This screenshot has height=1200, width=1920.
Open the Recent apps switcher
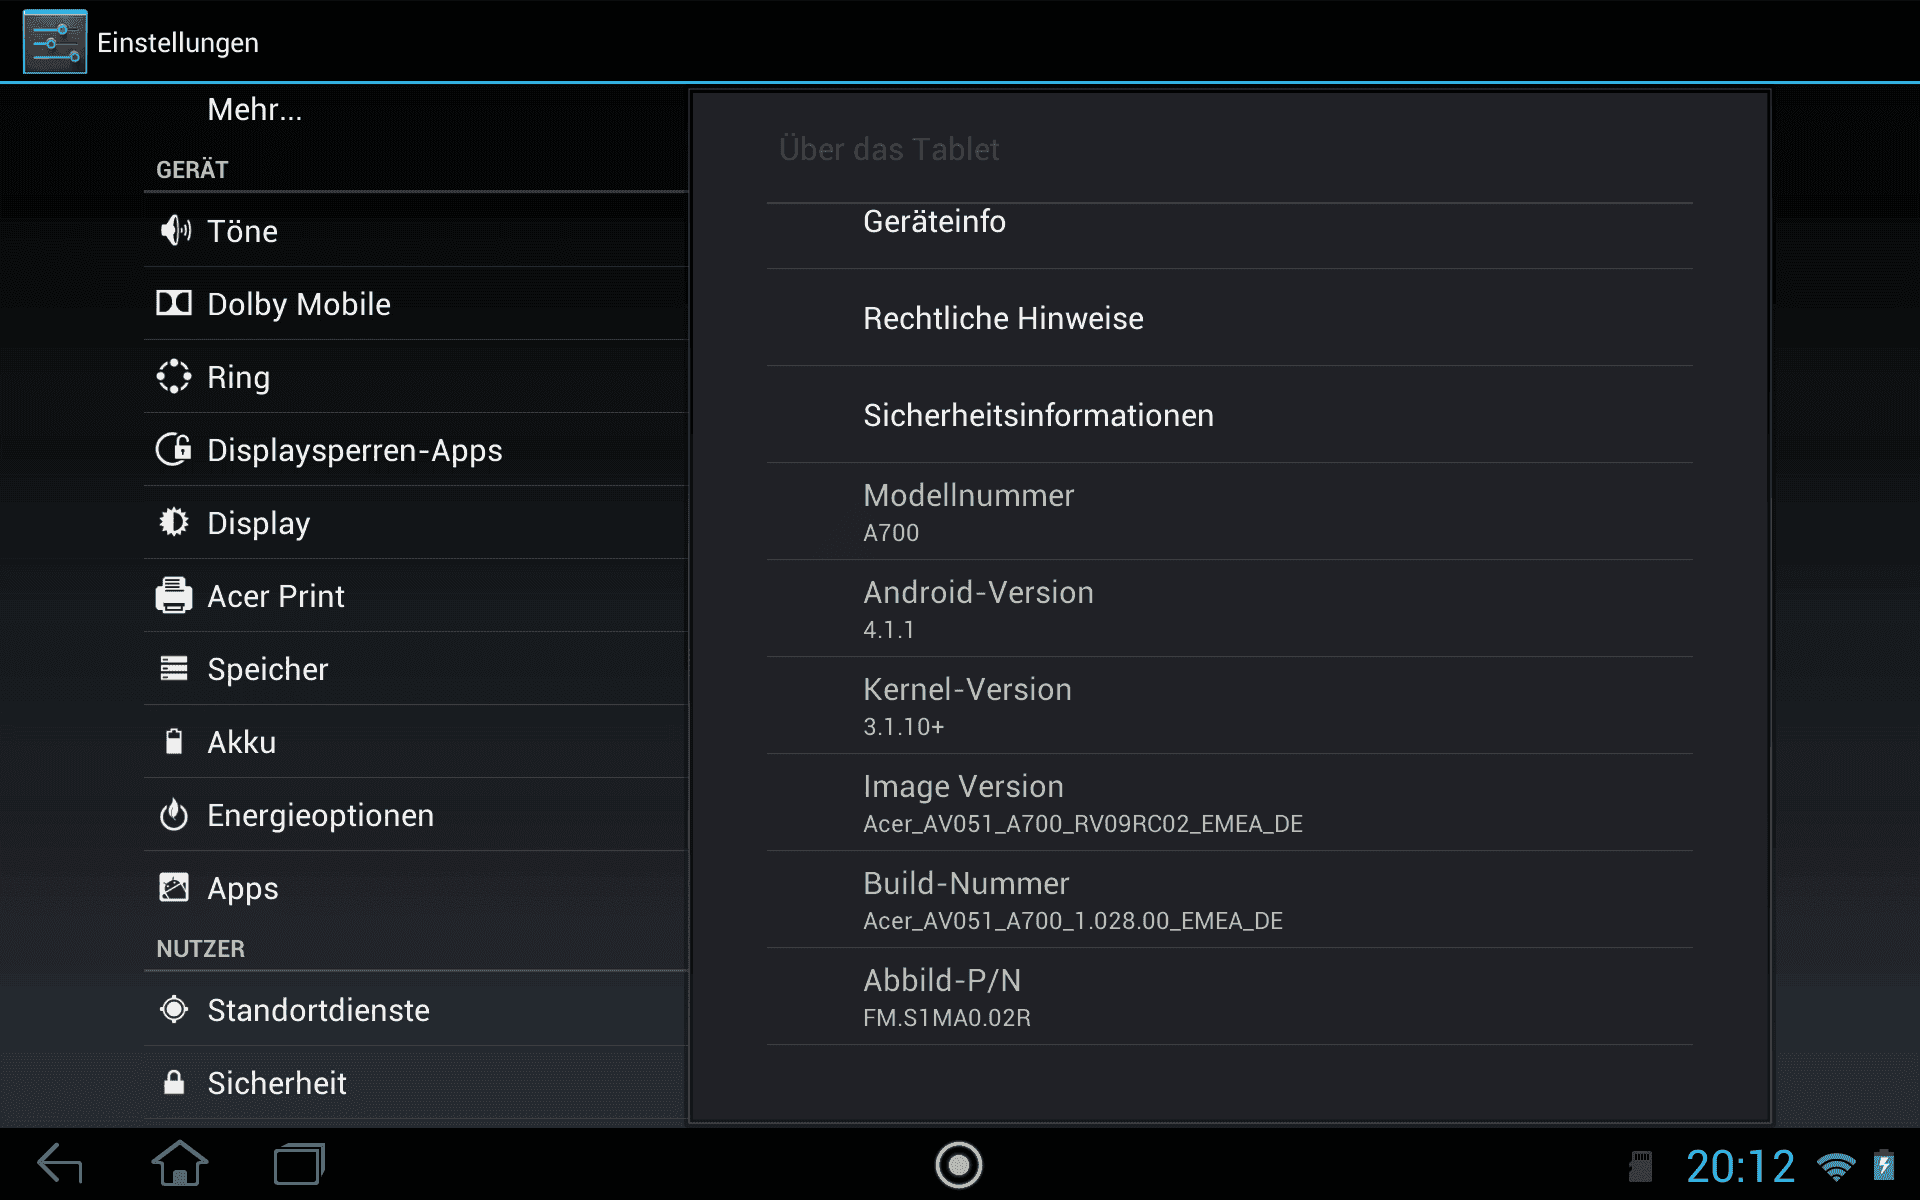pos(300,1164)
